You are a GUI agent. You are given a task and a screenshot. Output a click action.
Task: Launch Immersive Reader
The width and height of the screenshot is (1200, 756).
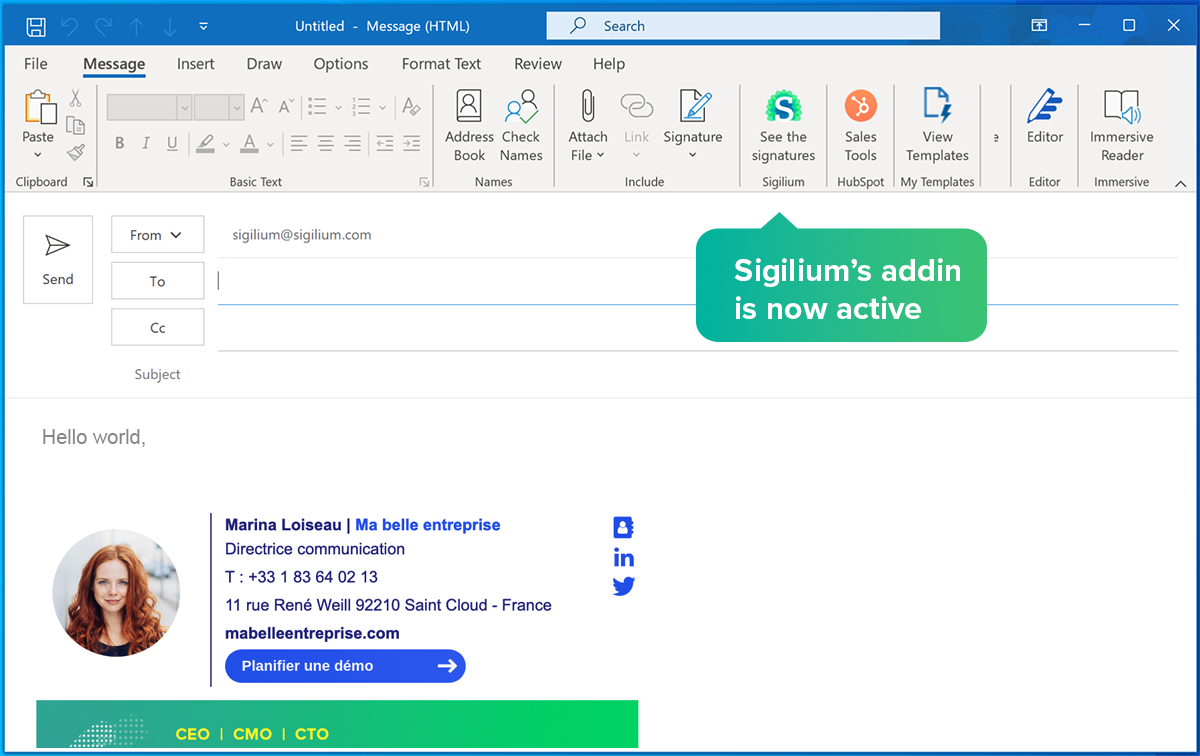tap(1122, 126)
